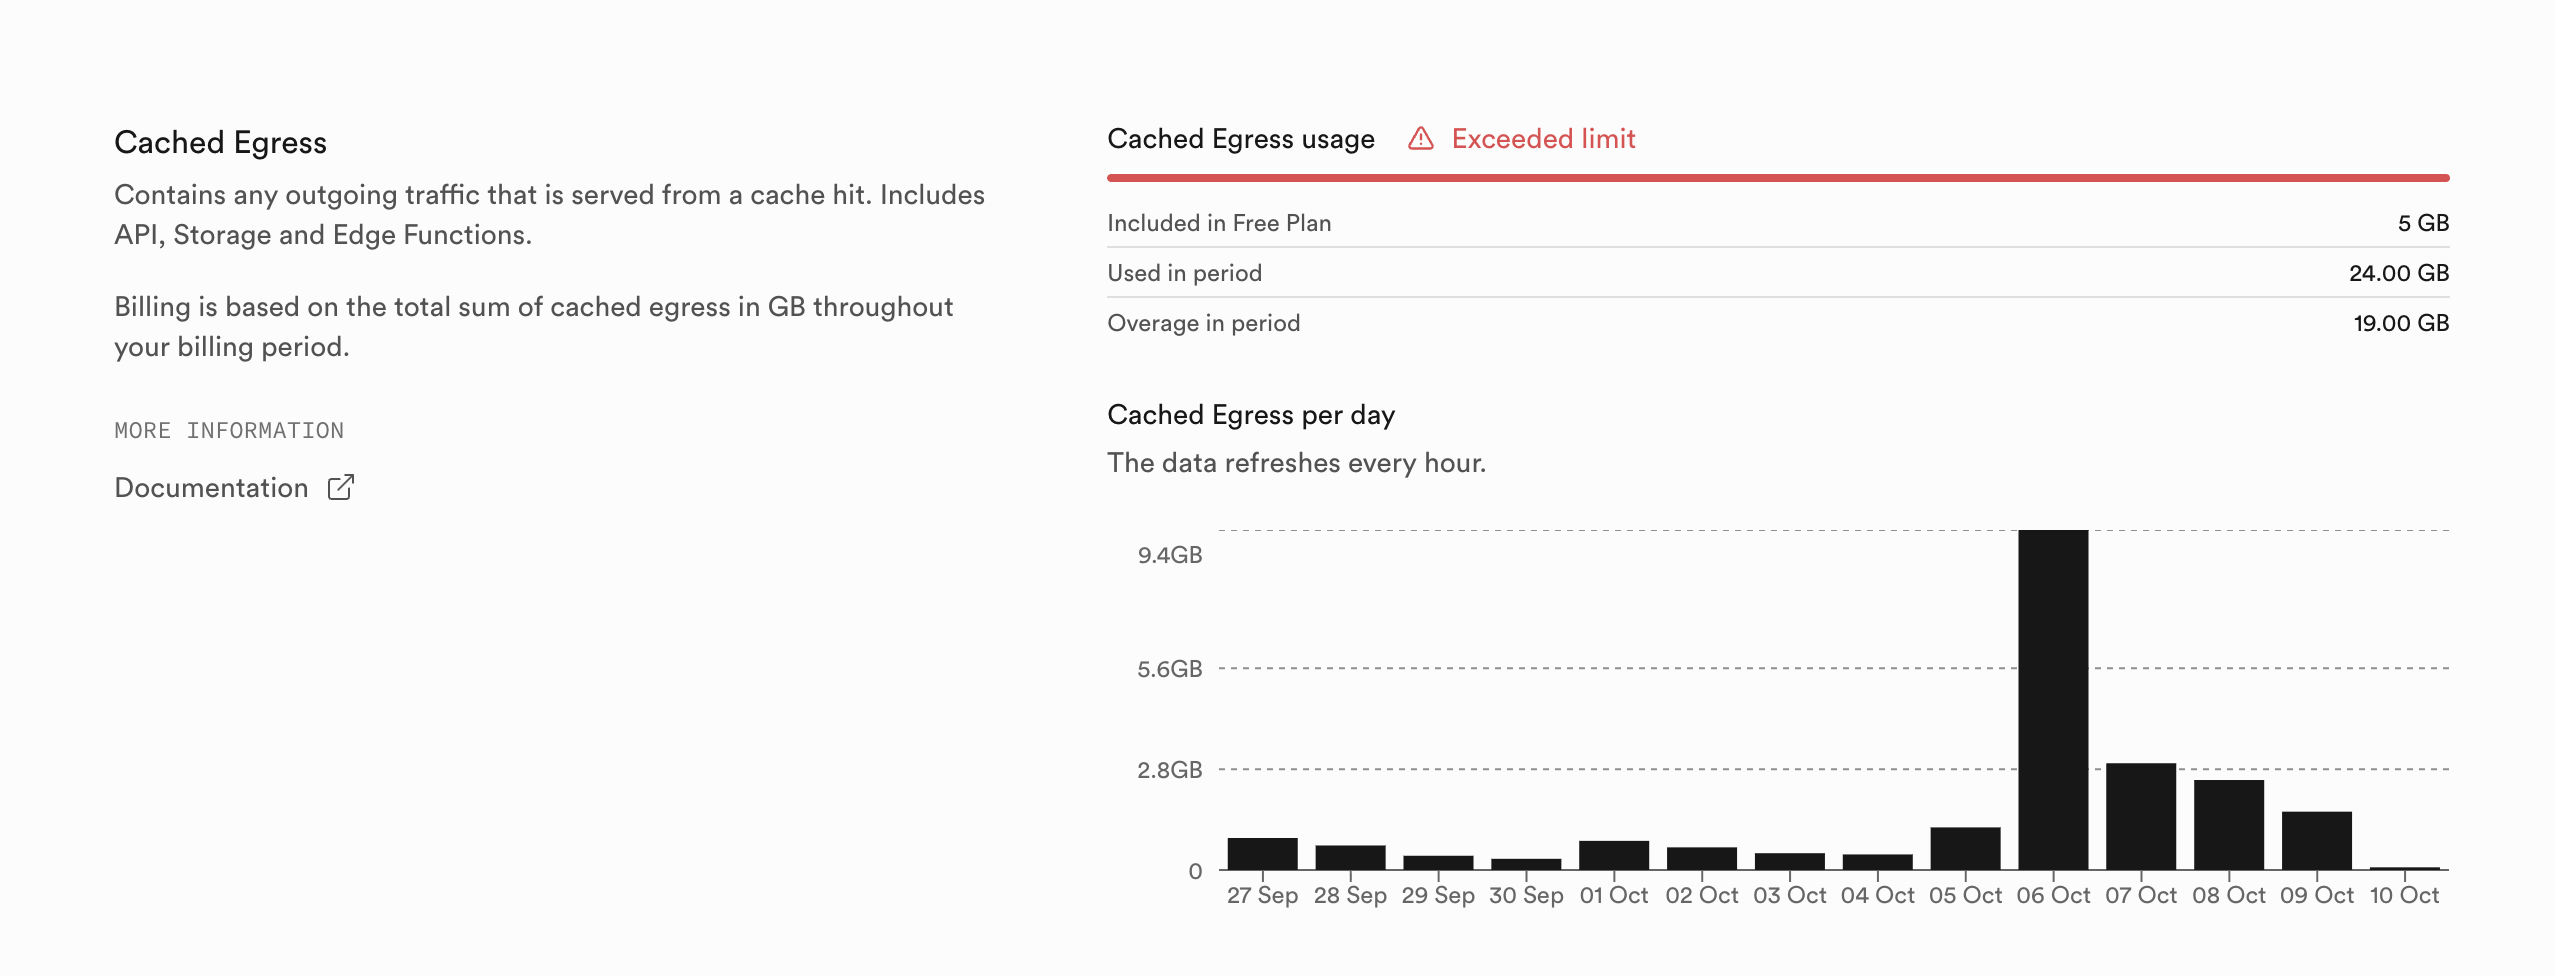Click the red Cached Egress usage bar
This screenshot has width=2554, height=976.
(1777, 178)
